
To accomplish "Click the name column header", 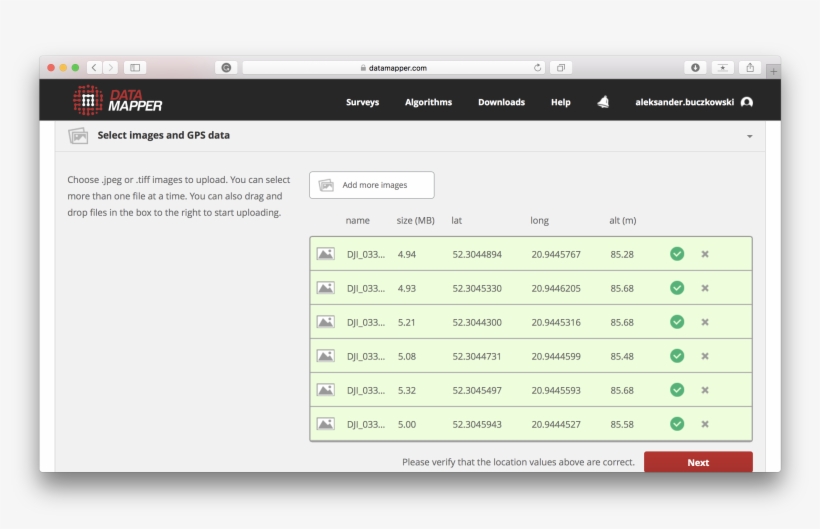I will [x=357, y=221].
